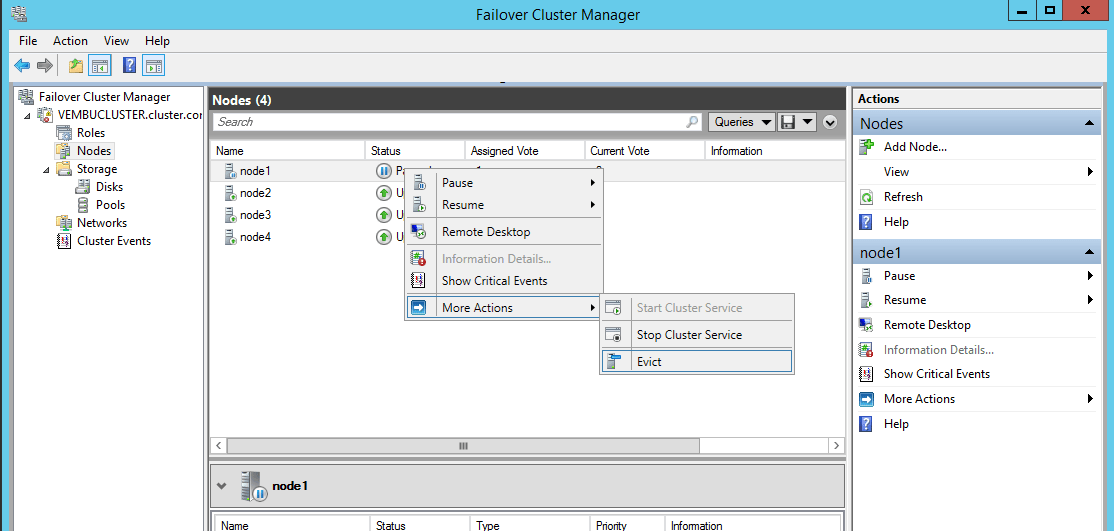The image size is (1114, 531).
Task: Choose Stop Cluster Service in submenu
Action: pos(696,335)
